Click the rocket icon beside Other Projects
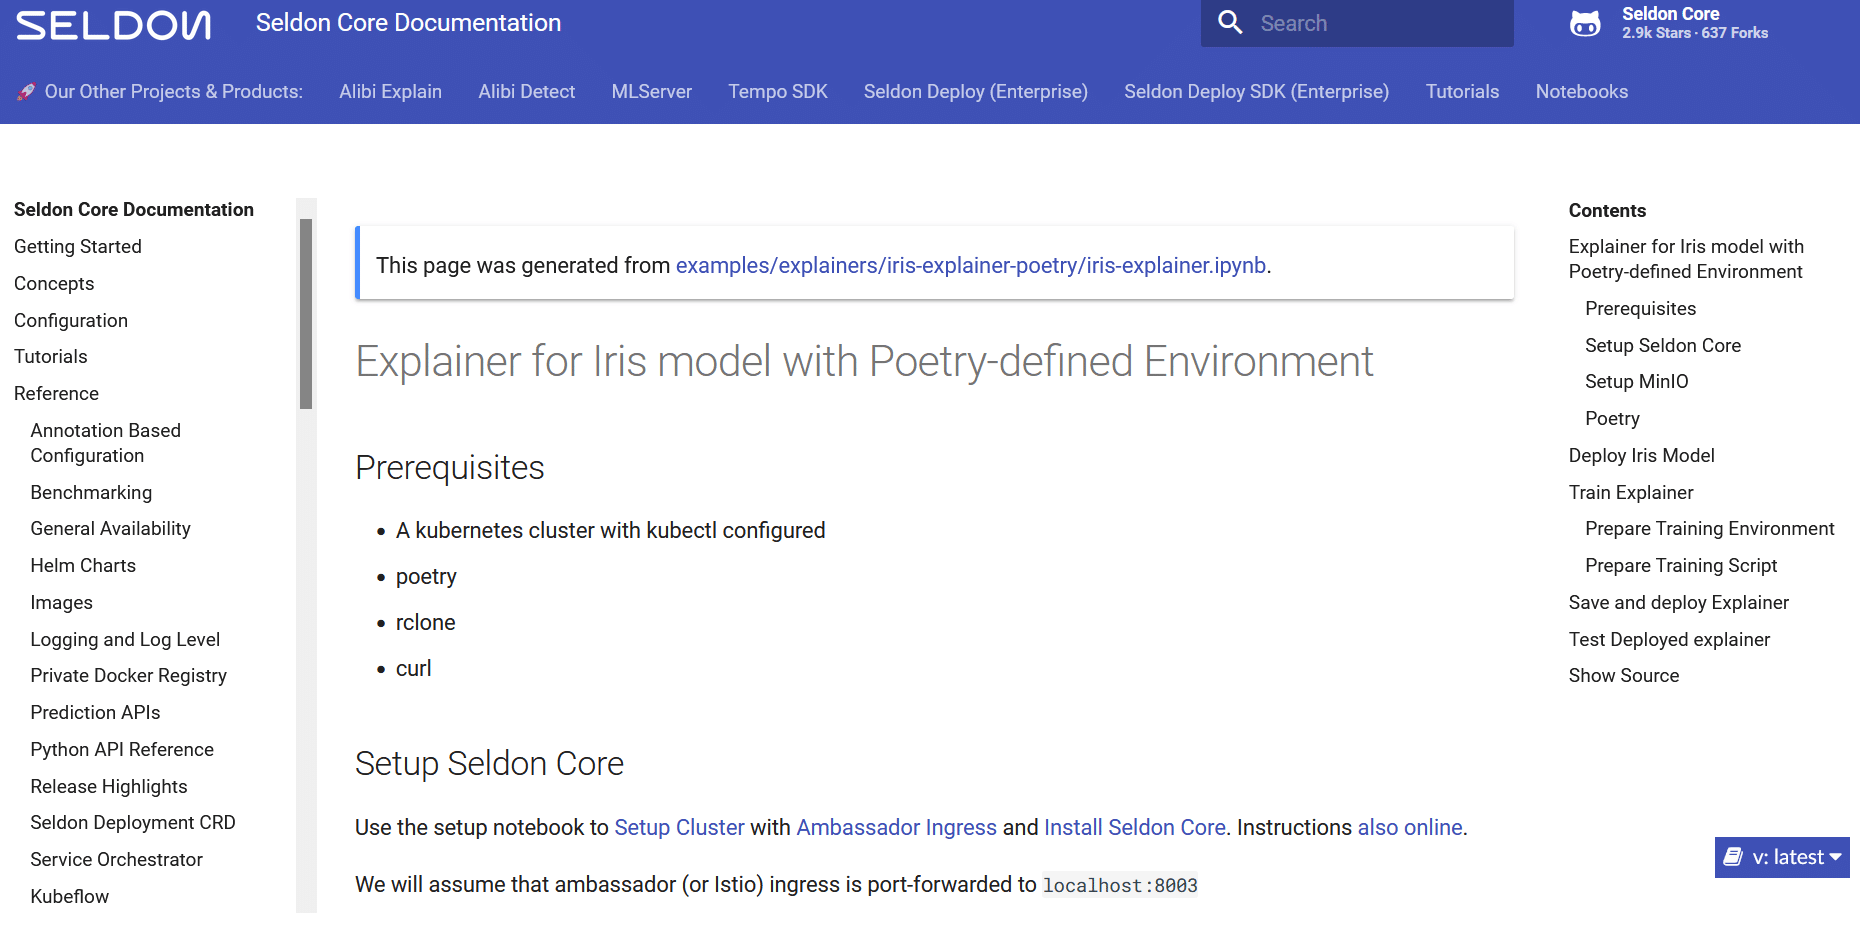 pyautogui.click(x=26, y=92)
